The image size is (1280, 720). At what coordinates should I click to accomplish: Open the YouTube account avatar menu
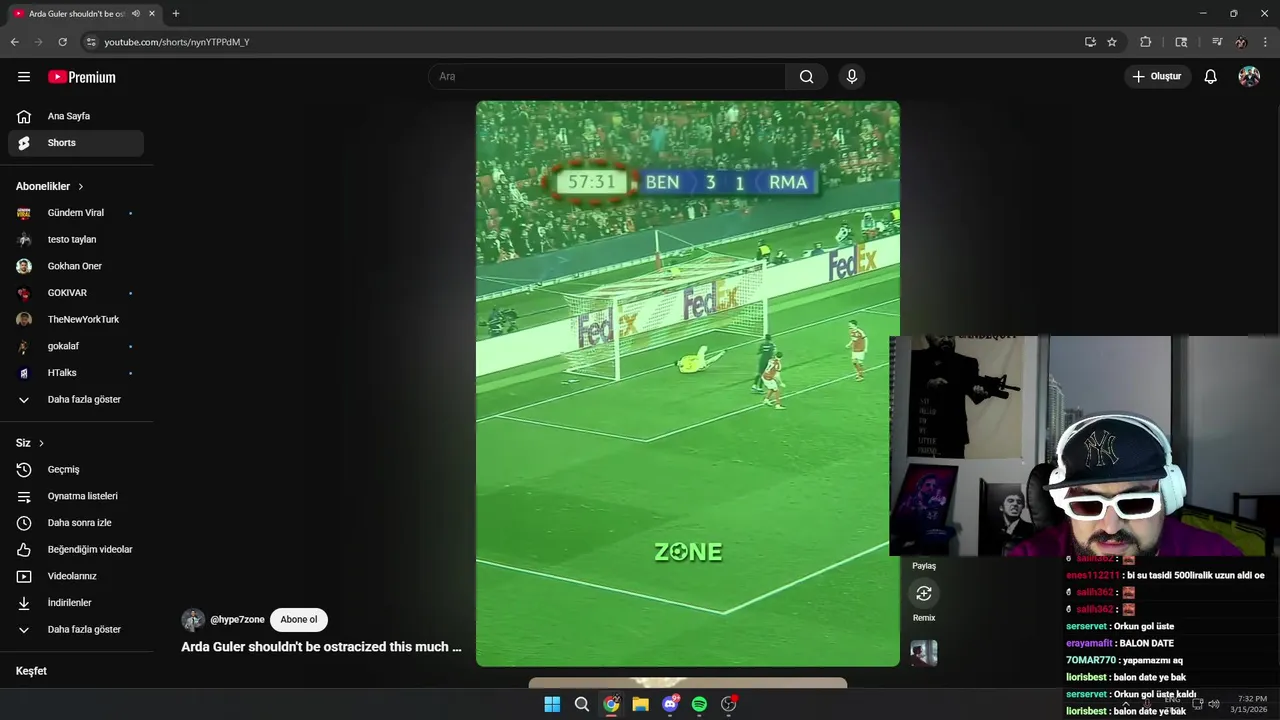pos(1249,77)
